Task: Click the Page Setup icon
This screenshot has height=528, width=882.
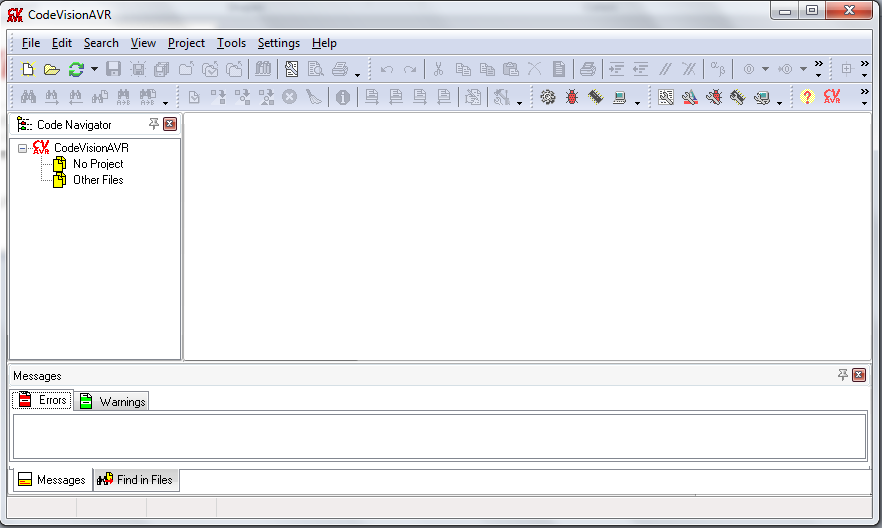Action: click(291, 69)
